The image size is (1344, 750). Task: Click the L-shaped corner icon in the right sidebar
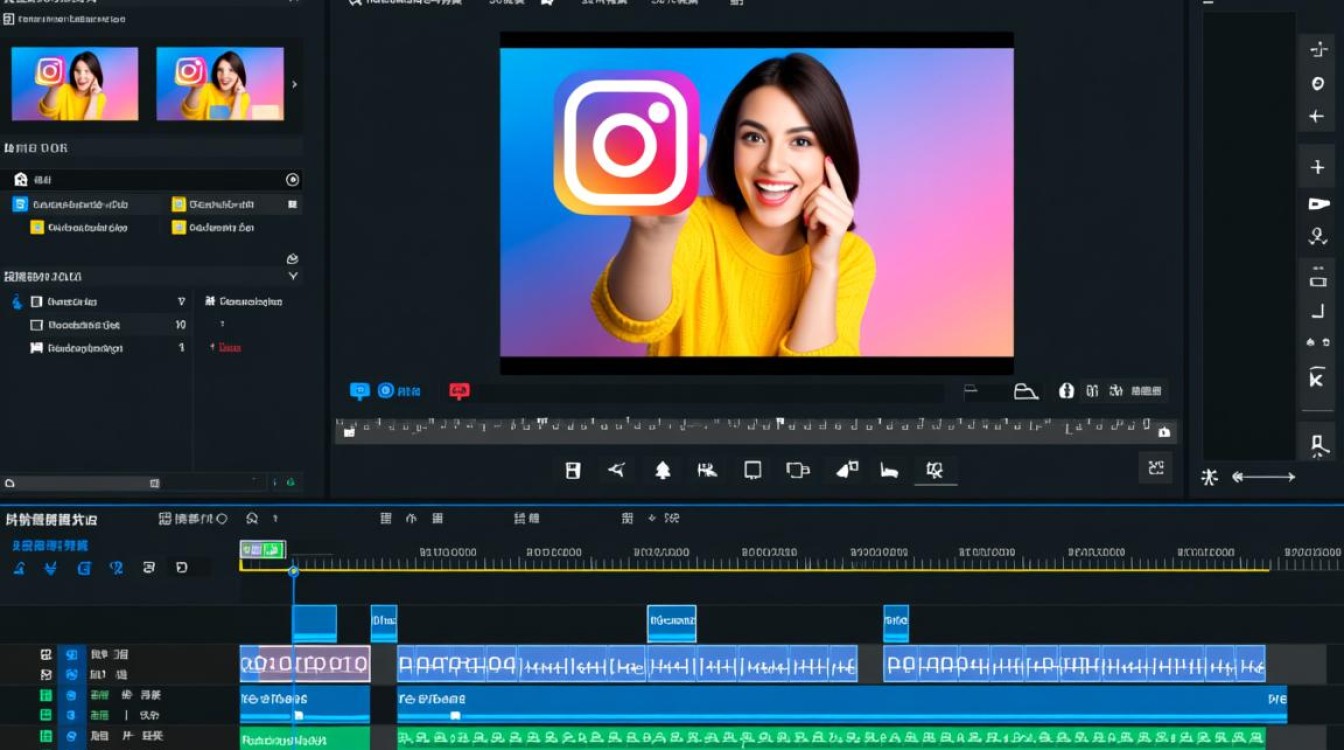coord(1318,313)
